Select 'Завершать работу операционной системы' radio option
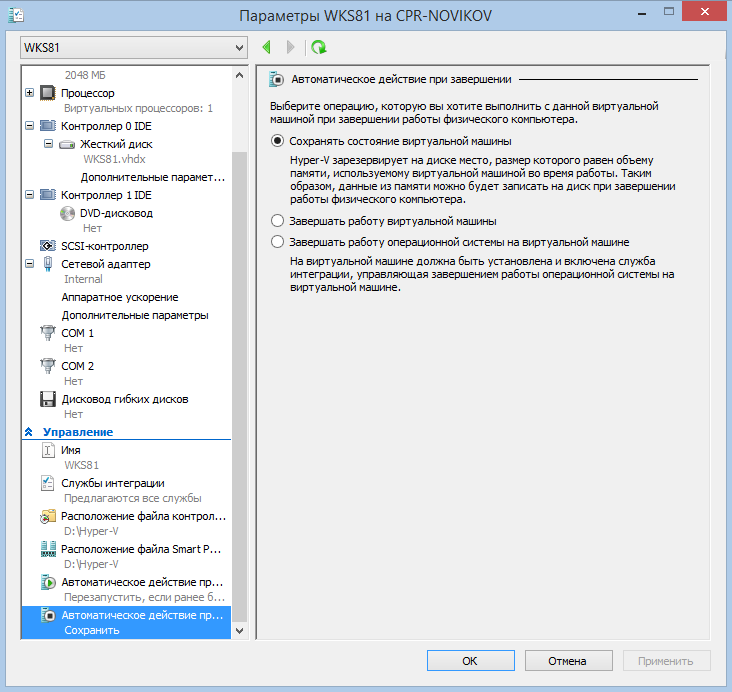This screenshot has width=732, height=692. click(278, 242)
